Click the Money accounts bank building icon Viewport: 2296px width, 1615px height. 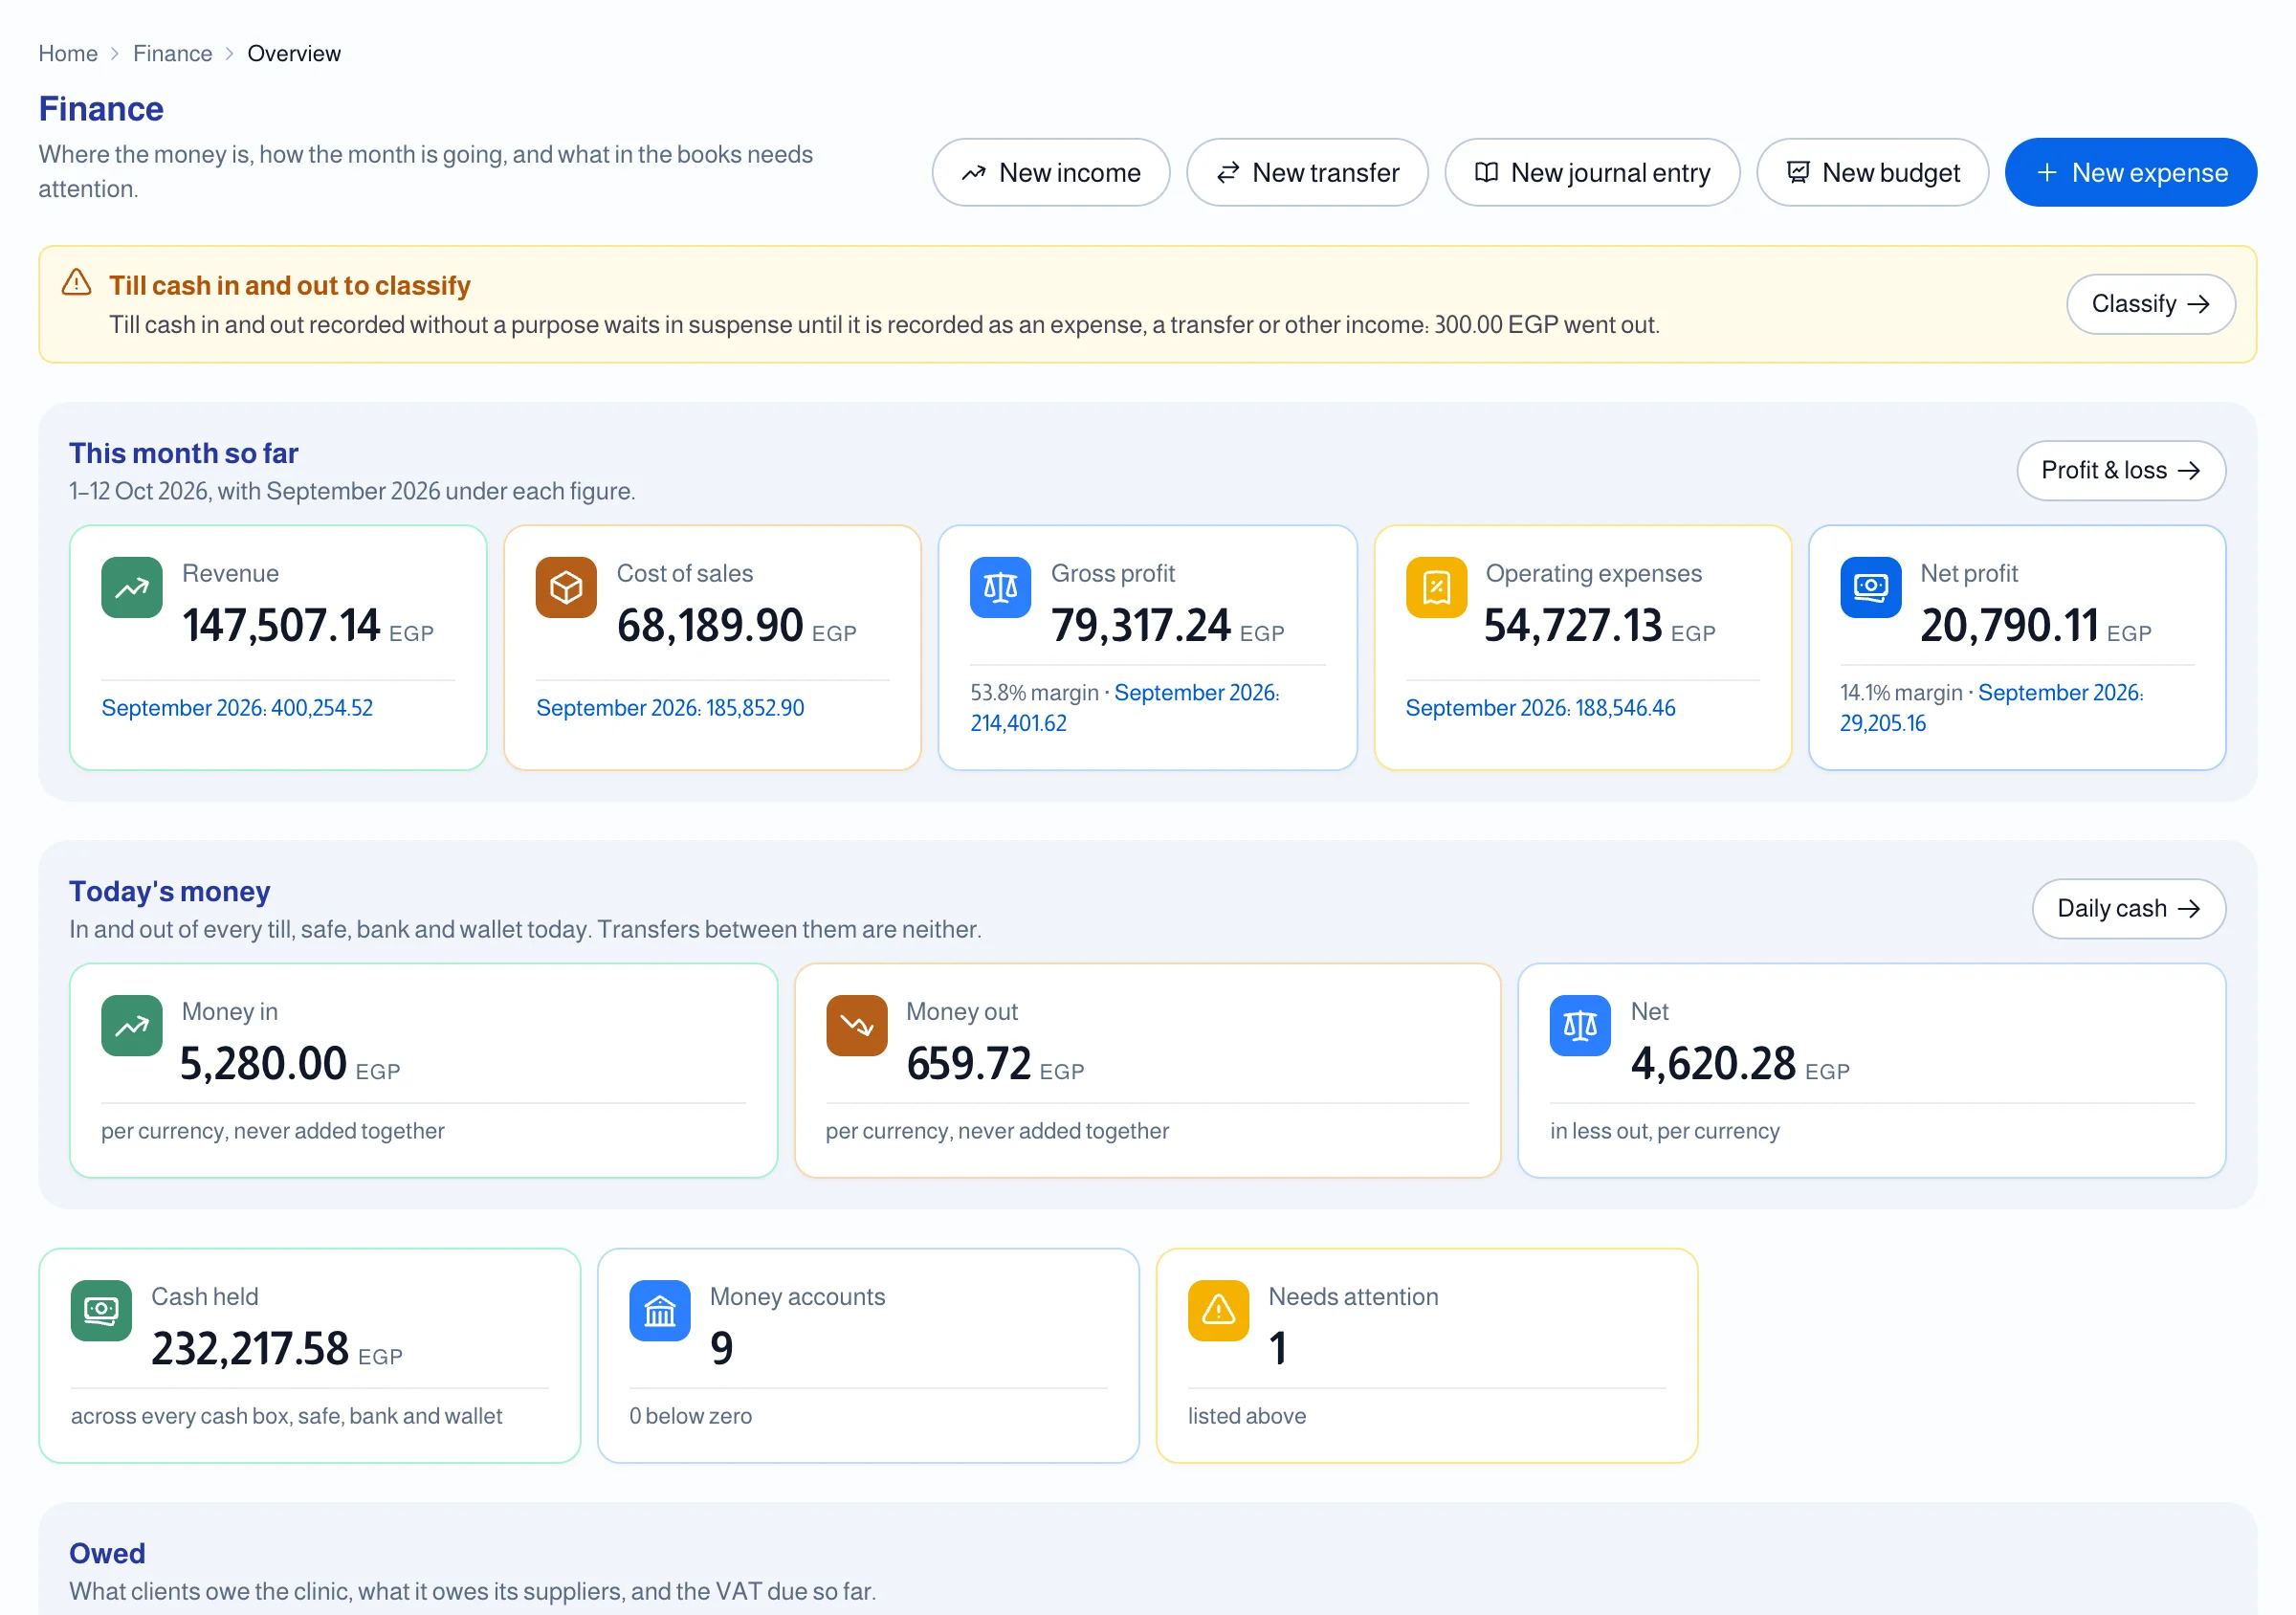tap(660, 1311)
